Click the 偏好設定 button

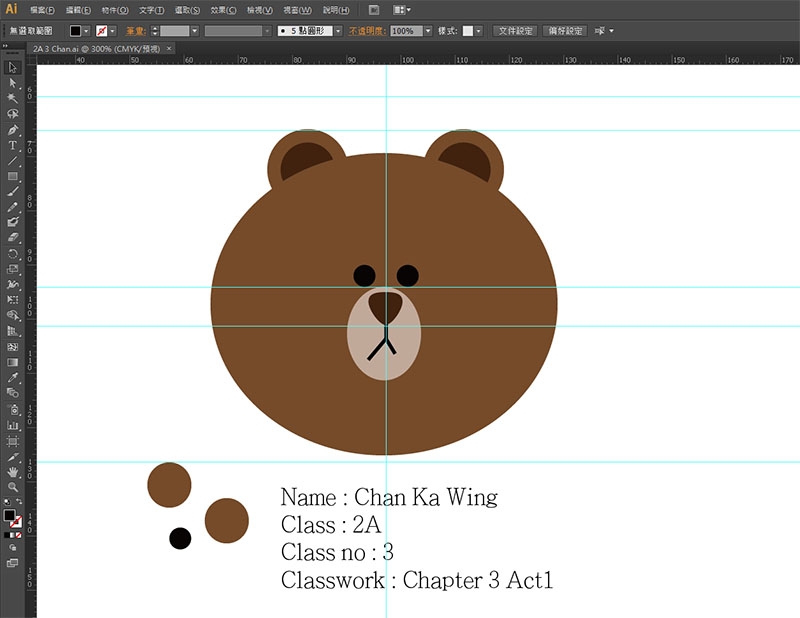(565, 31)
